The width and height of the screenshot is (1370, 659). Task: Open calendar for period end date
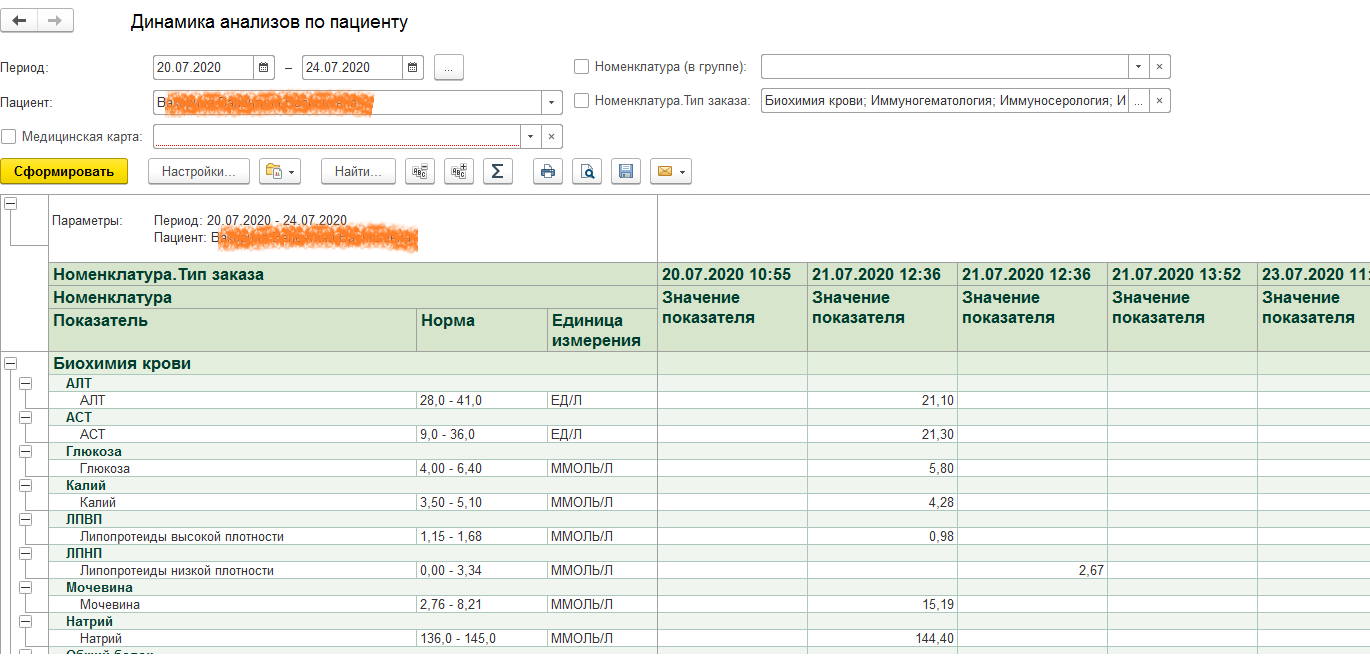413,68
